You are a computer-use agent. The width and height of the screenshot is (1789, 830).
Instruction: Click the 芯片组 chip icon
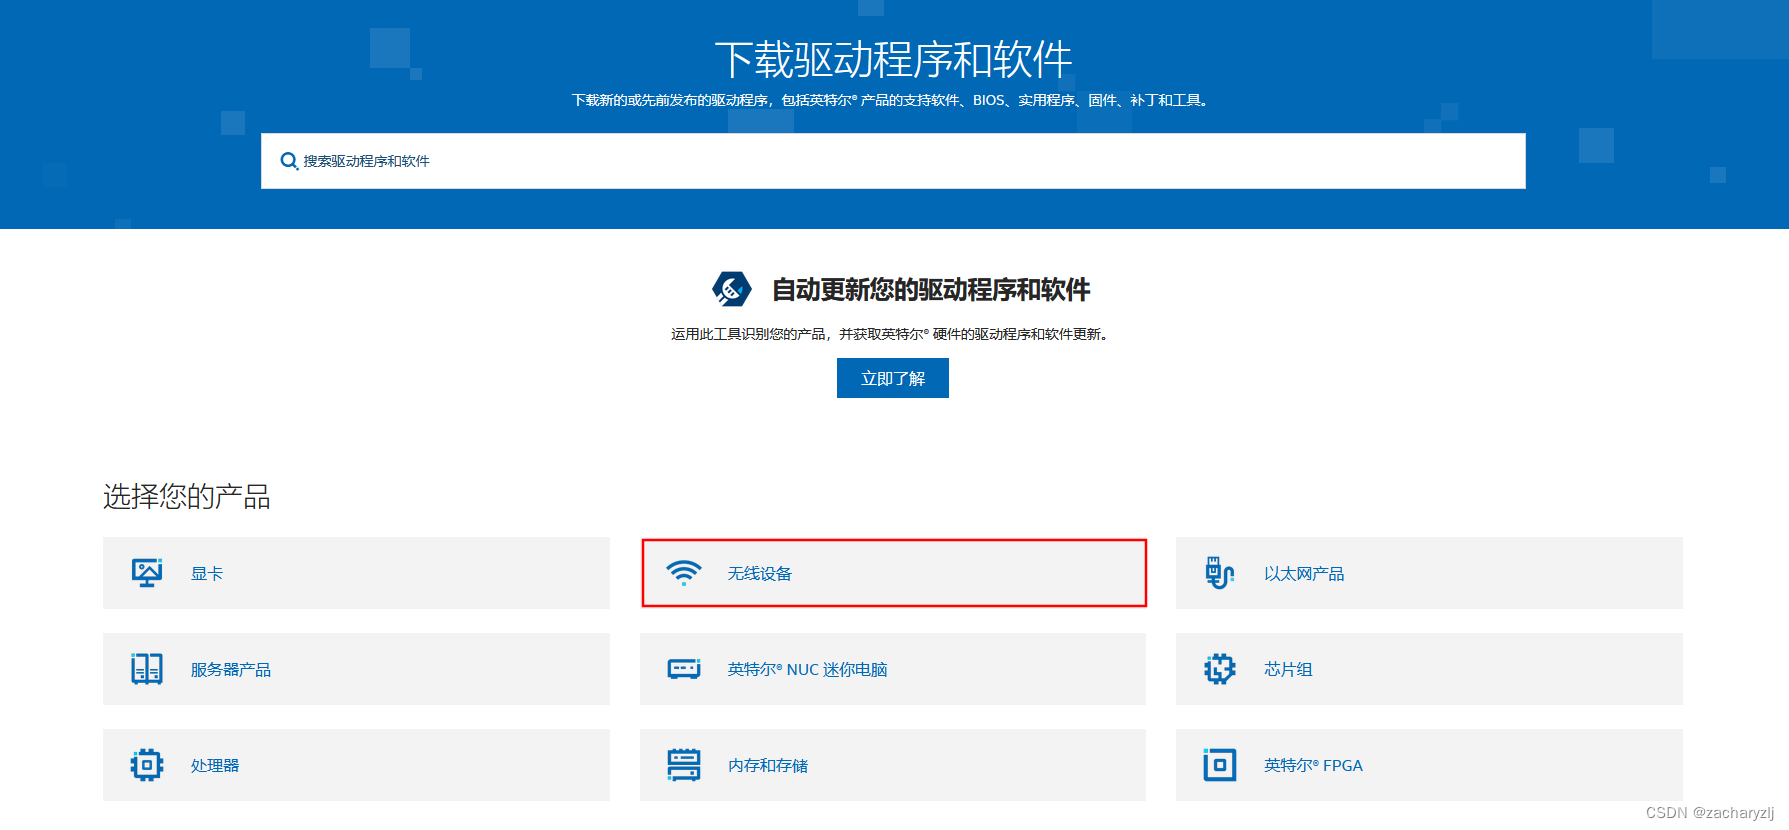point(1220,669)
